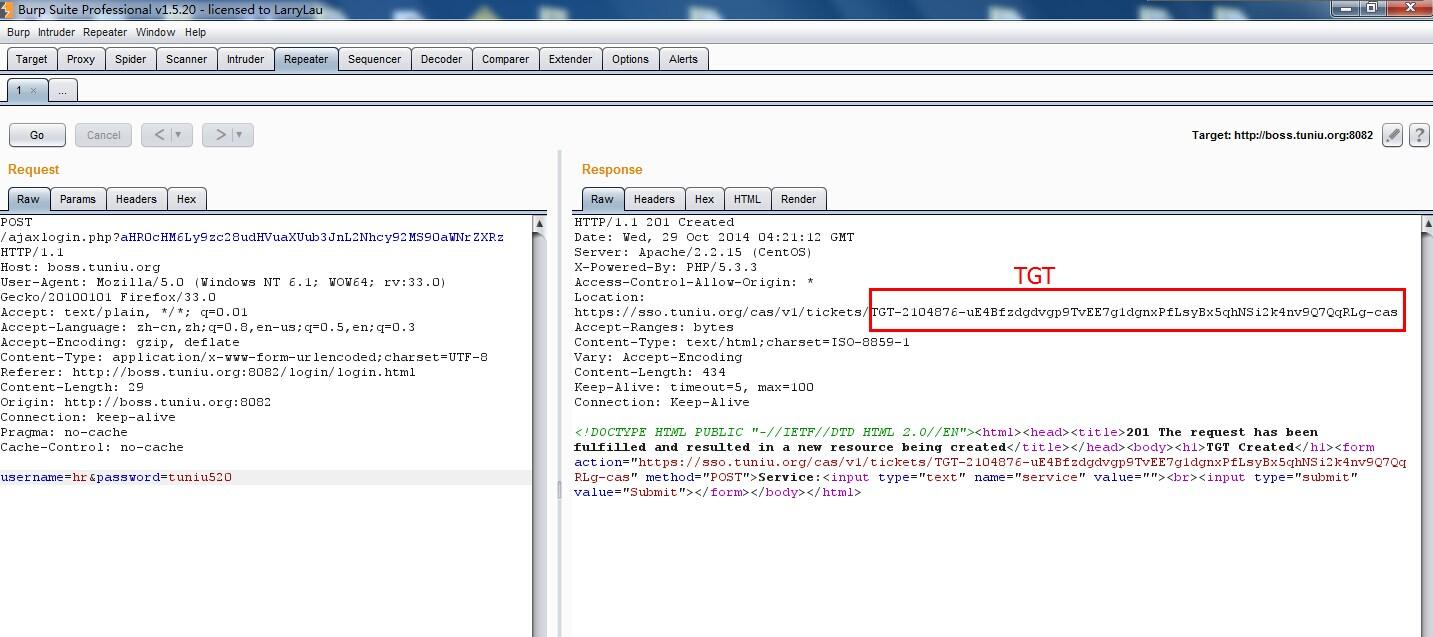Click the username=hr&password line in request
The height and width of the screenshot is (637, 1433).
[116, 477]
